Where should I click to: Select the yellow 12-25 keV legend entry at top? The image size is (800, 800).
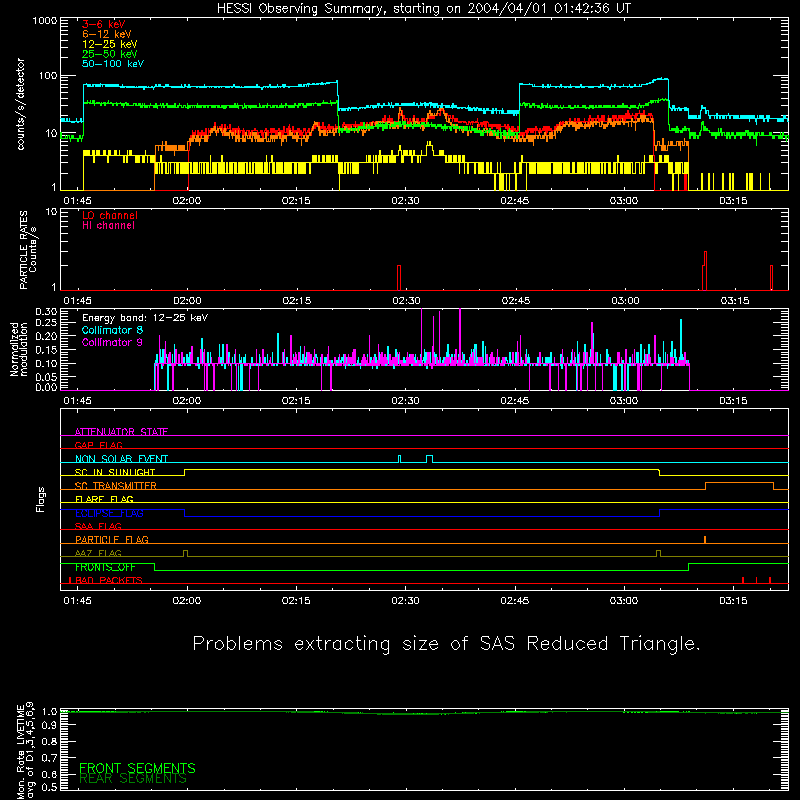(110, 44)
